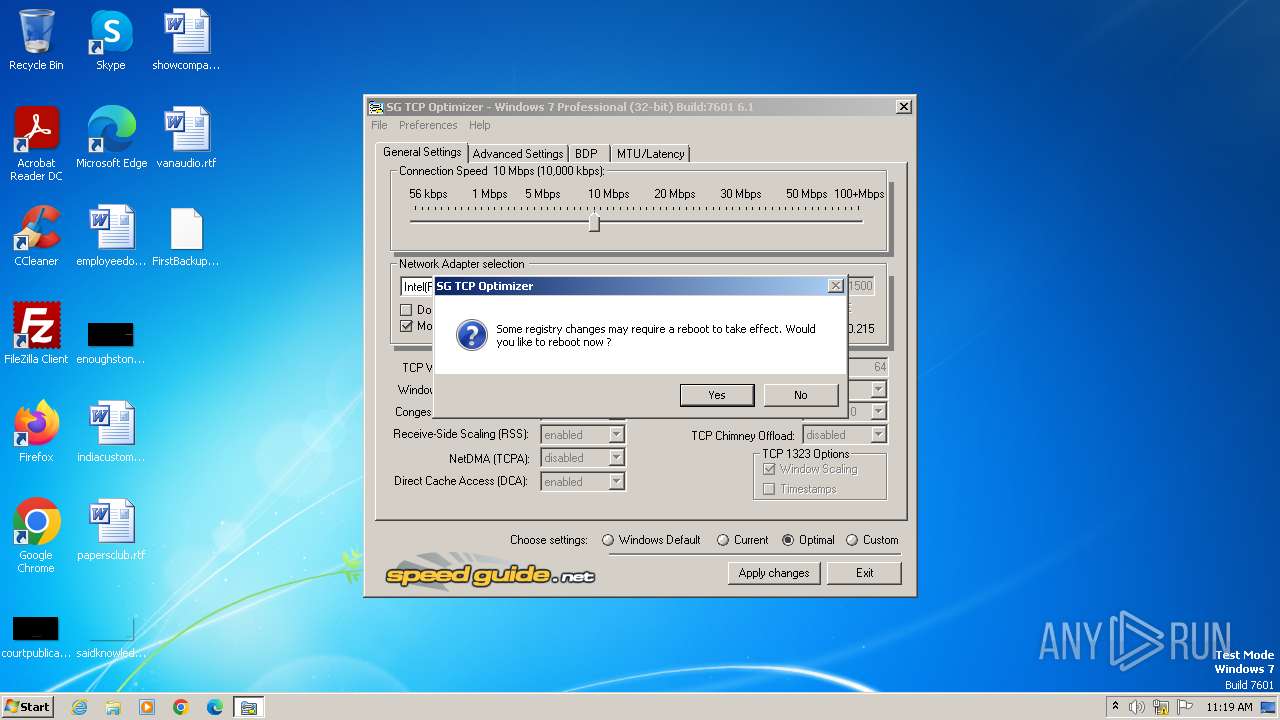The image size is (1280, 720).
Task: Open the Recycle Bin desktop icon
Action: tap(36, 40)
